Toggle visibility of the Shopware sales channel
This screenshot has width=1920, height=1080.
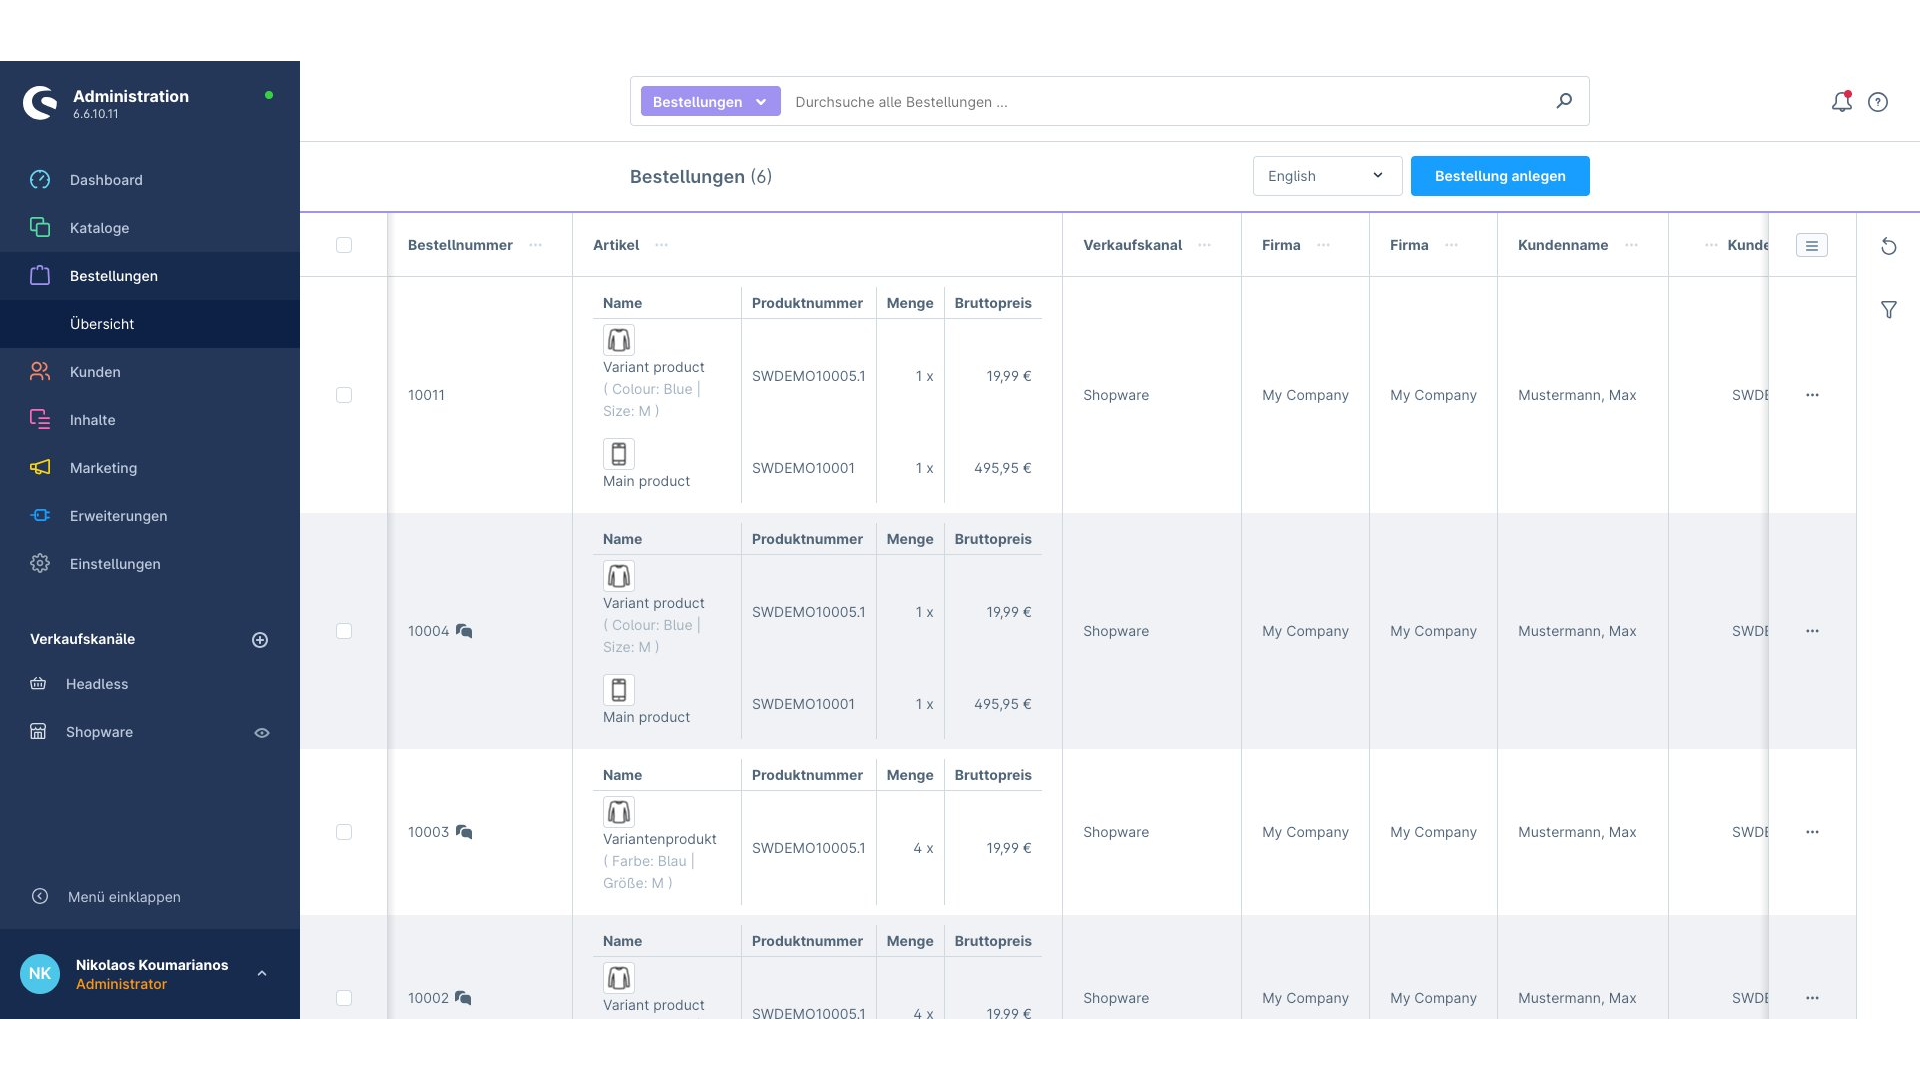coord(261,732)
